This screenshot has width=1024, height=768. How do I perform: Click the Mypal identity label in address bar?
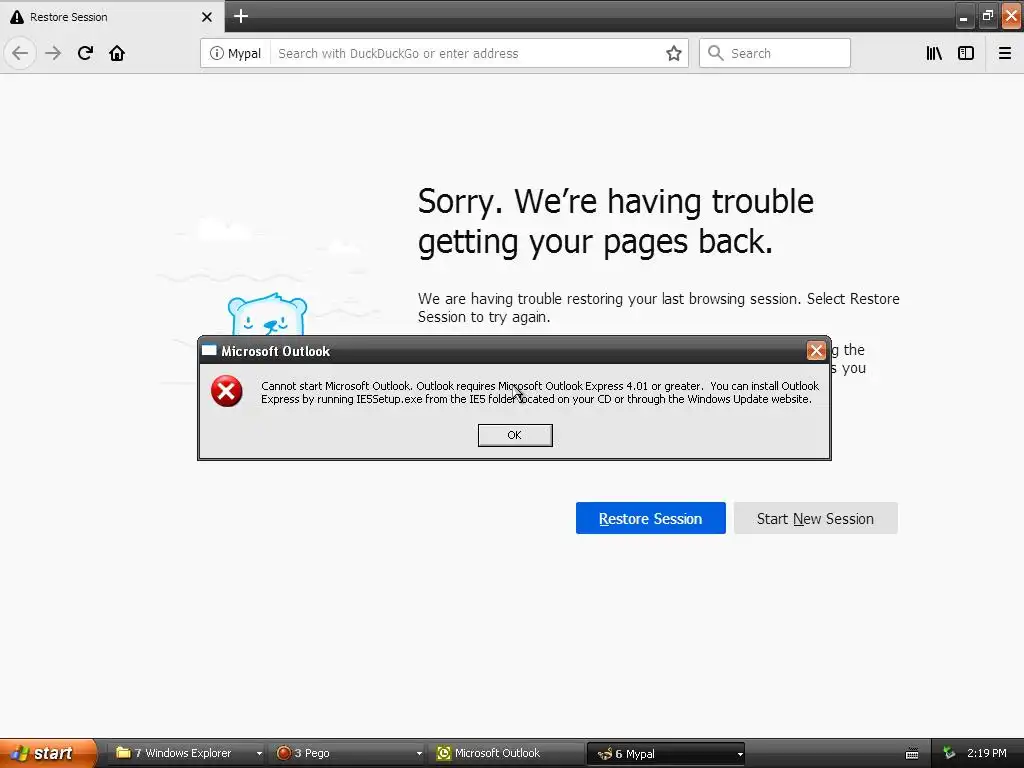244,54
